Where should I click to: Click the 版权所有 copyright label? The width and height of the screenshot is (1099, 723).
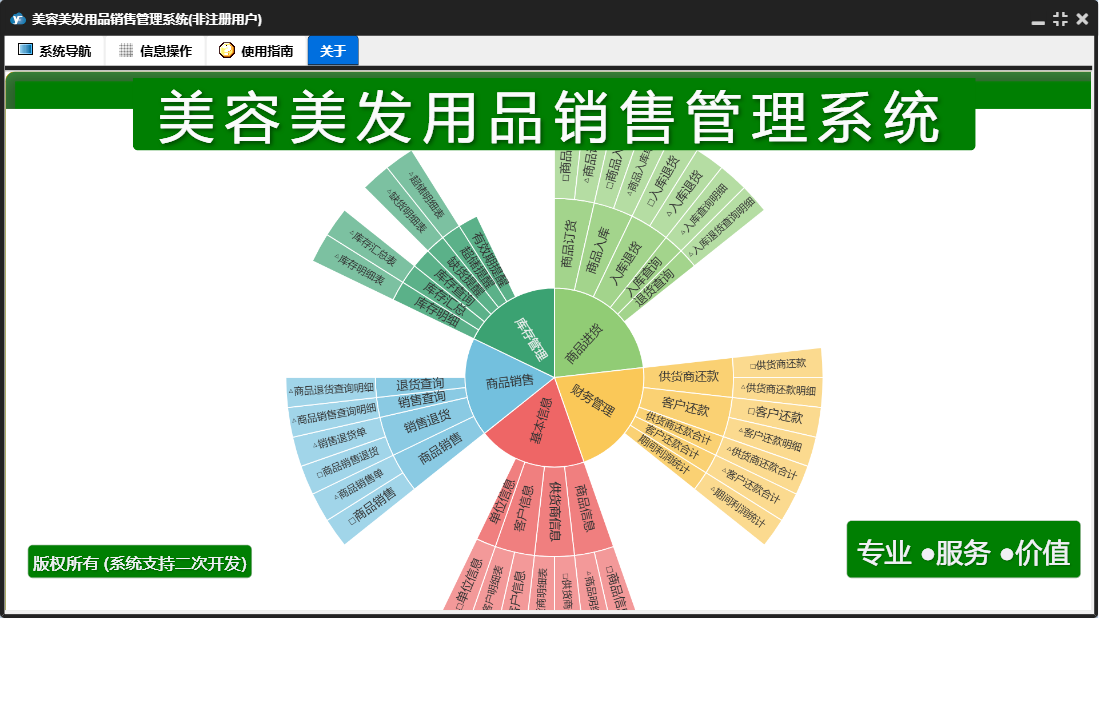139,563
